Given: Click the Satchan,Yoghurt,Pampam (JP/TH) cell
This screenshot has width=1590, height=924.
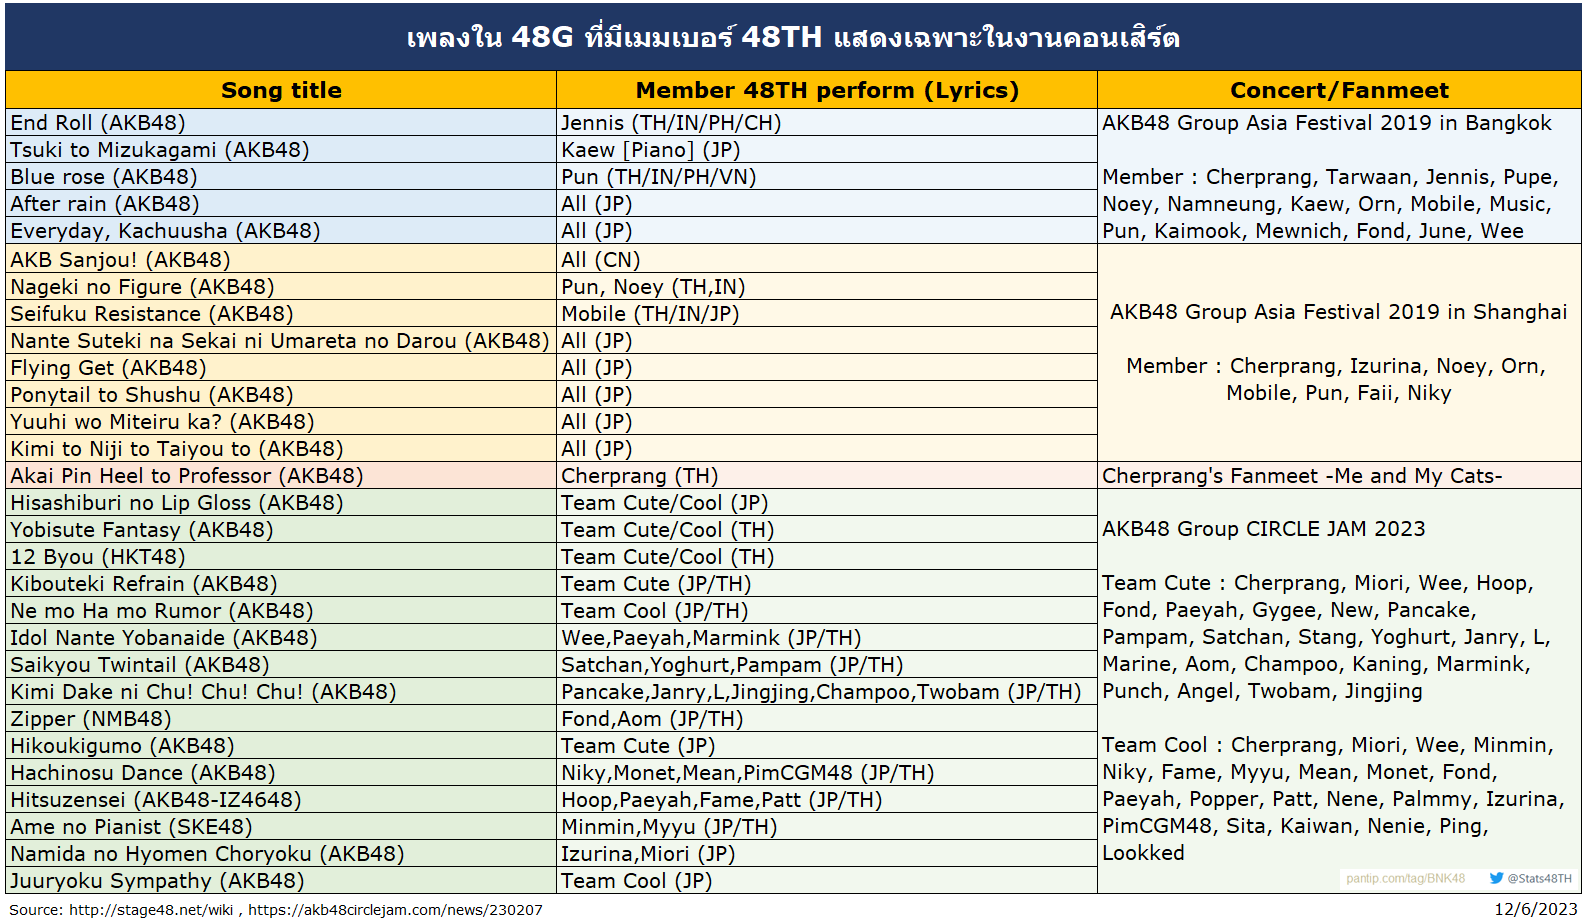Looking at the screenshot, I should point(827,665).
